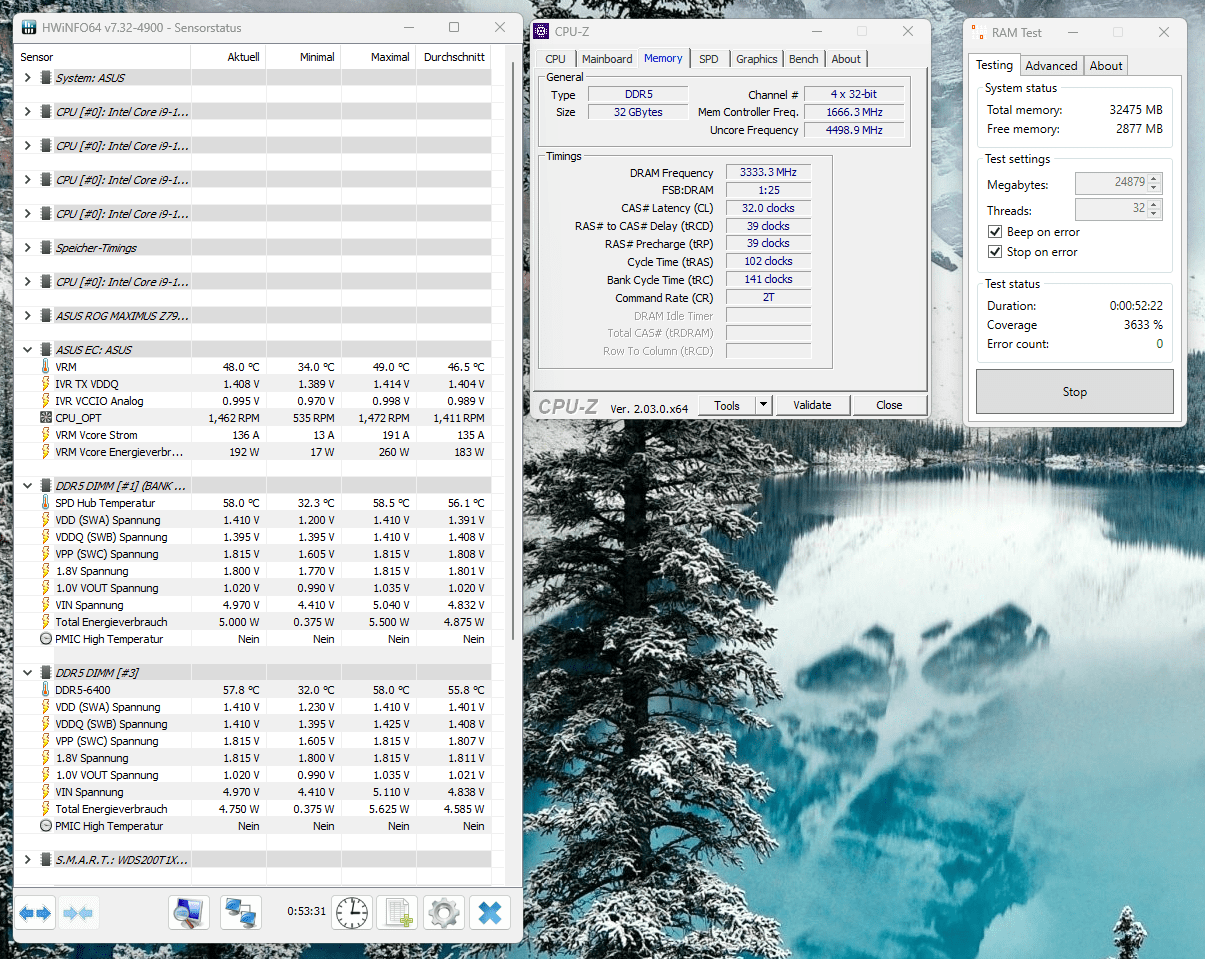
Task: Click the Close button in CPU-Z
Action: (889, 405)
